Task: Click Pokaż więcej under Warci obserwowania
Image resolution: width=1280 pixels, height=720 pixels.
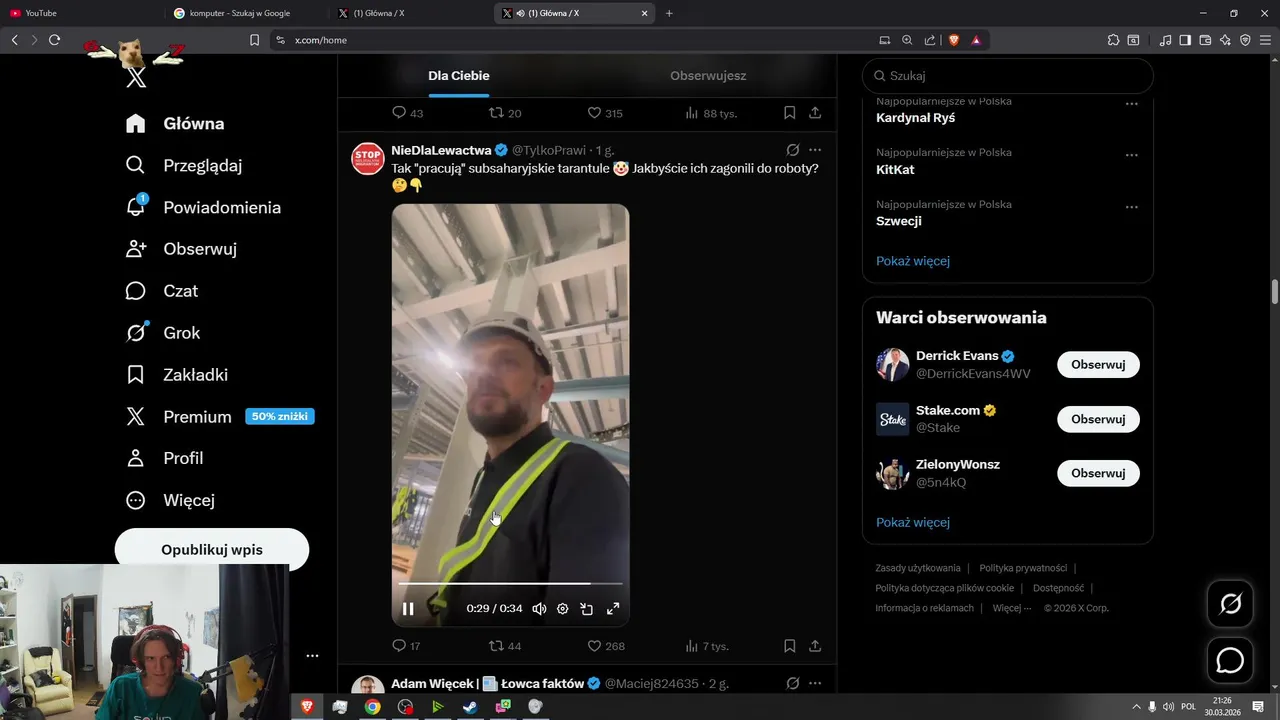Action: tap(913, 522)
